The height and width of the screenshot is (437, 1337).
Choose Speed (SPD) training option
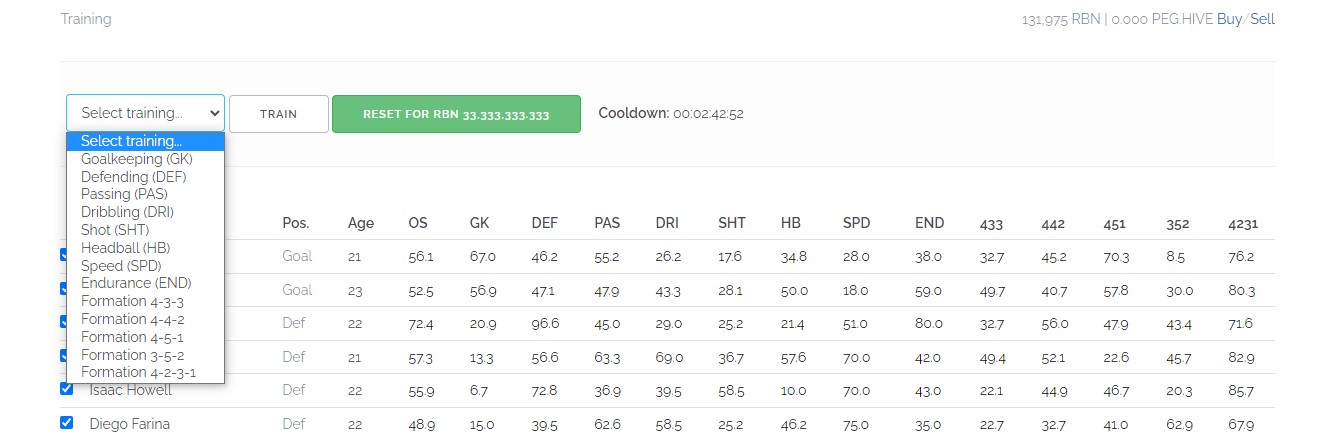point(146,266)
